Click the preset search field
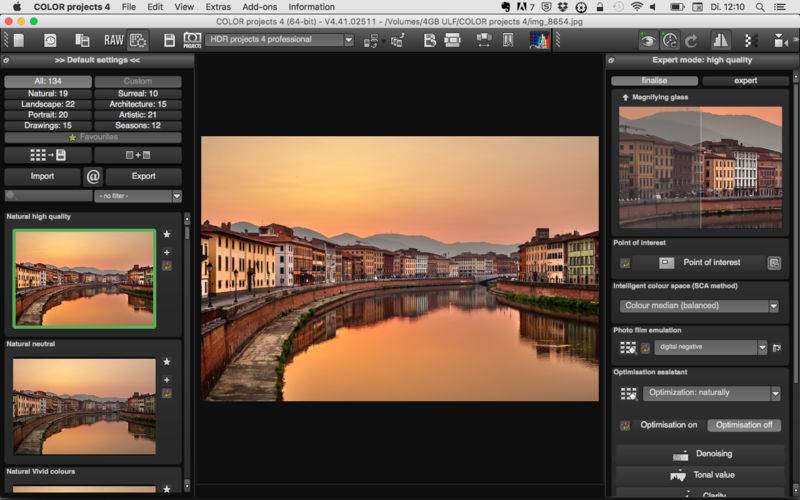The image size is (800, 500). coord(48,196)
